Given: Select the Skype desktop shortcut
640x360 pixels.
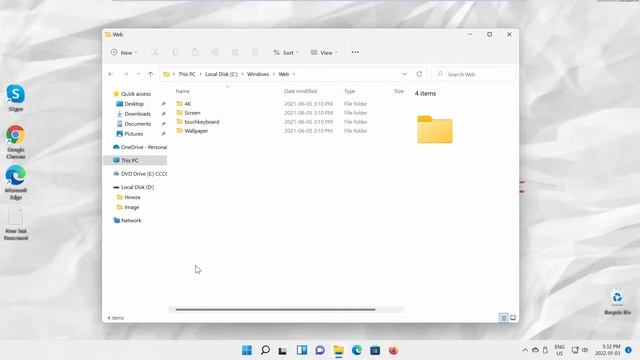Looking at the screenshot, I should 16,98.
